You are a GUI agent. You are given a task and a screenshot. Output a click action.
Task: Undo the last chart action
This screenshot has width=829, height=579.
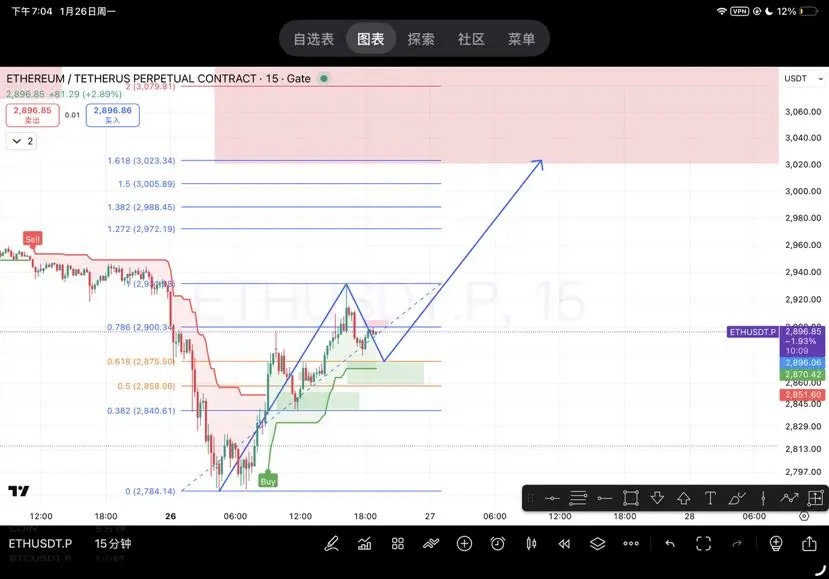(670, 544)
